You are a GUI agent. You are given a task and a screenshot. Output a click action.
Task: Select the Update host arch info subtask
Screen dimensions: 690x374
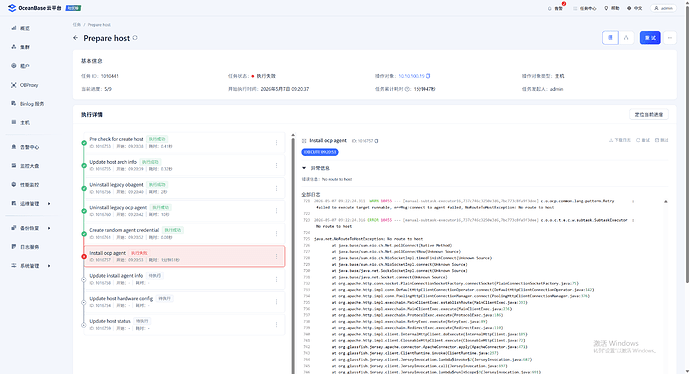[x=184, y=165]
